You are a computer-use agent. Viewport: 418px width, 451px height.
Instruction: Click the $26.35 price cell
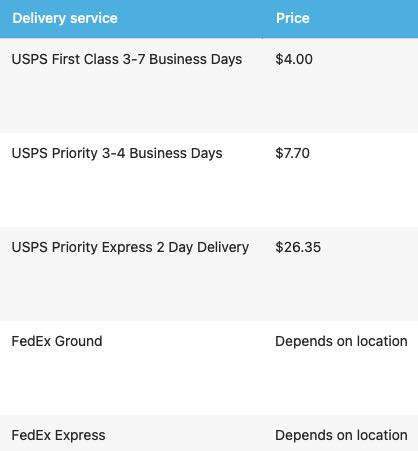coord(298,247)
